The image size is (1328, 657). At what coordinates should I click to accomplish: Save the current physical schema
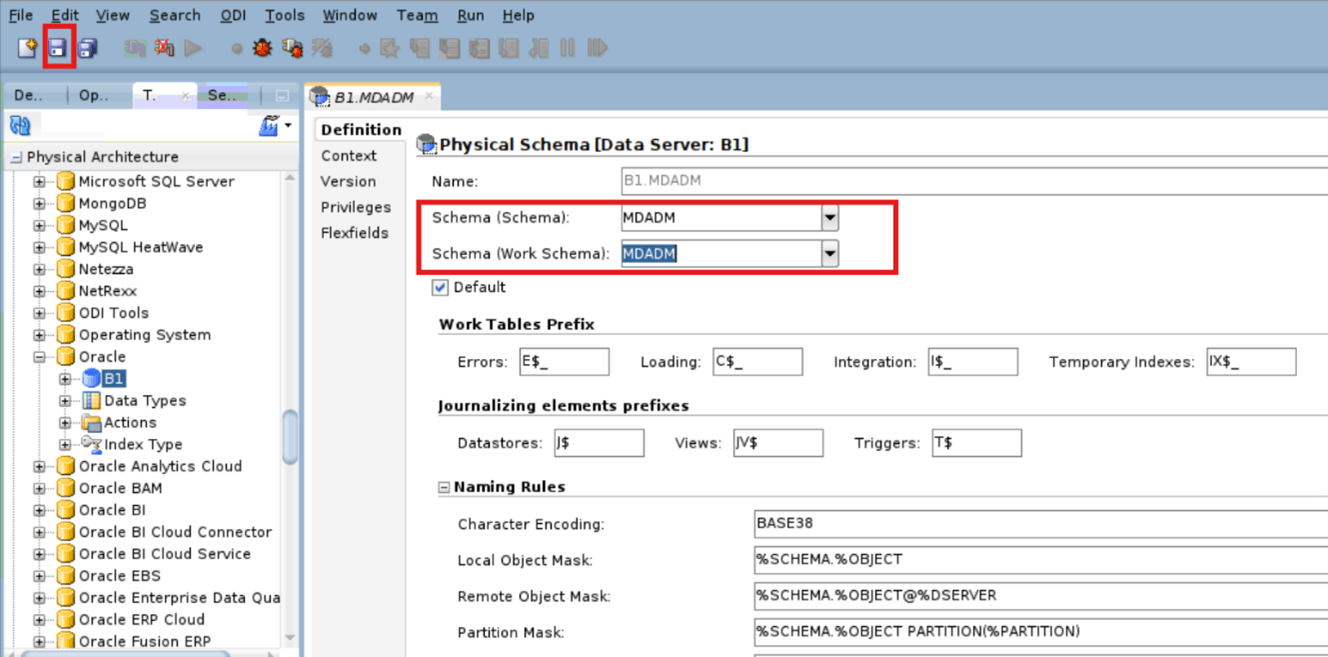coord(58,48)
